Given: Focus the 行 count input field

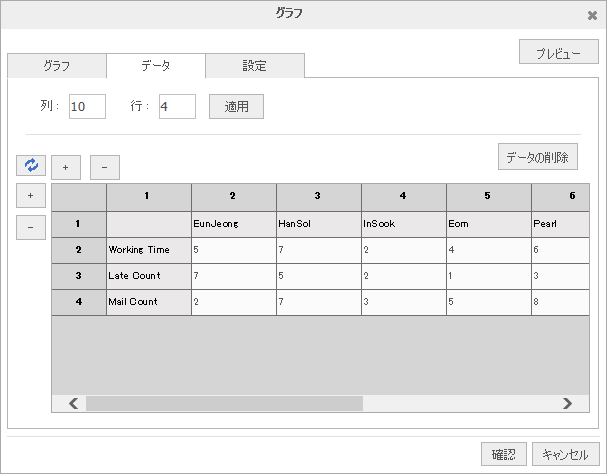Looking at the screenshot, I should point(177,106).
